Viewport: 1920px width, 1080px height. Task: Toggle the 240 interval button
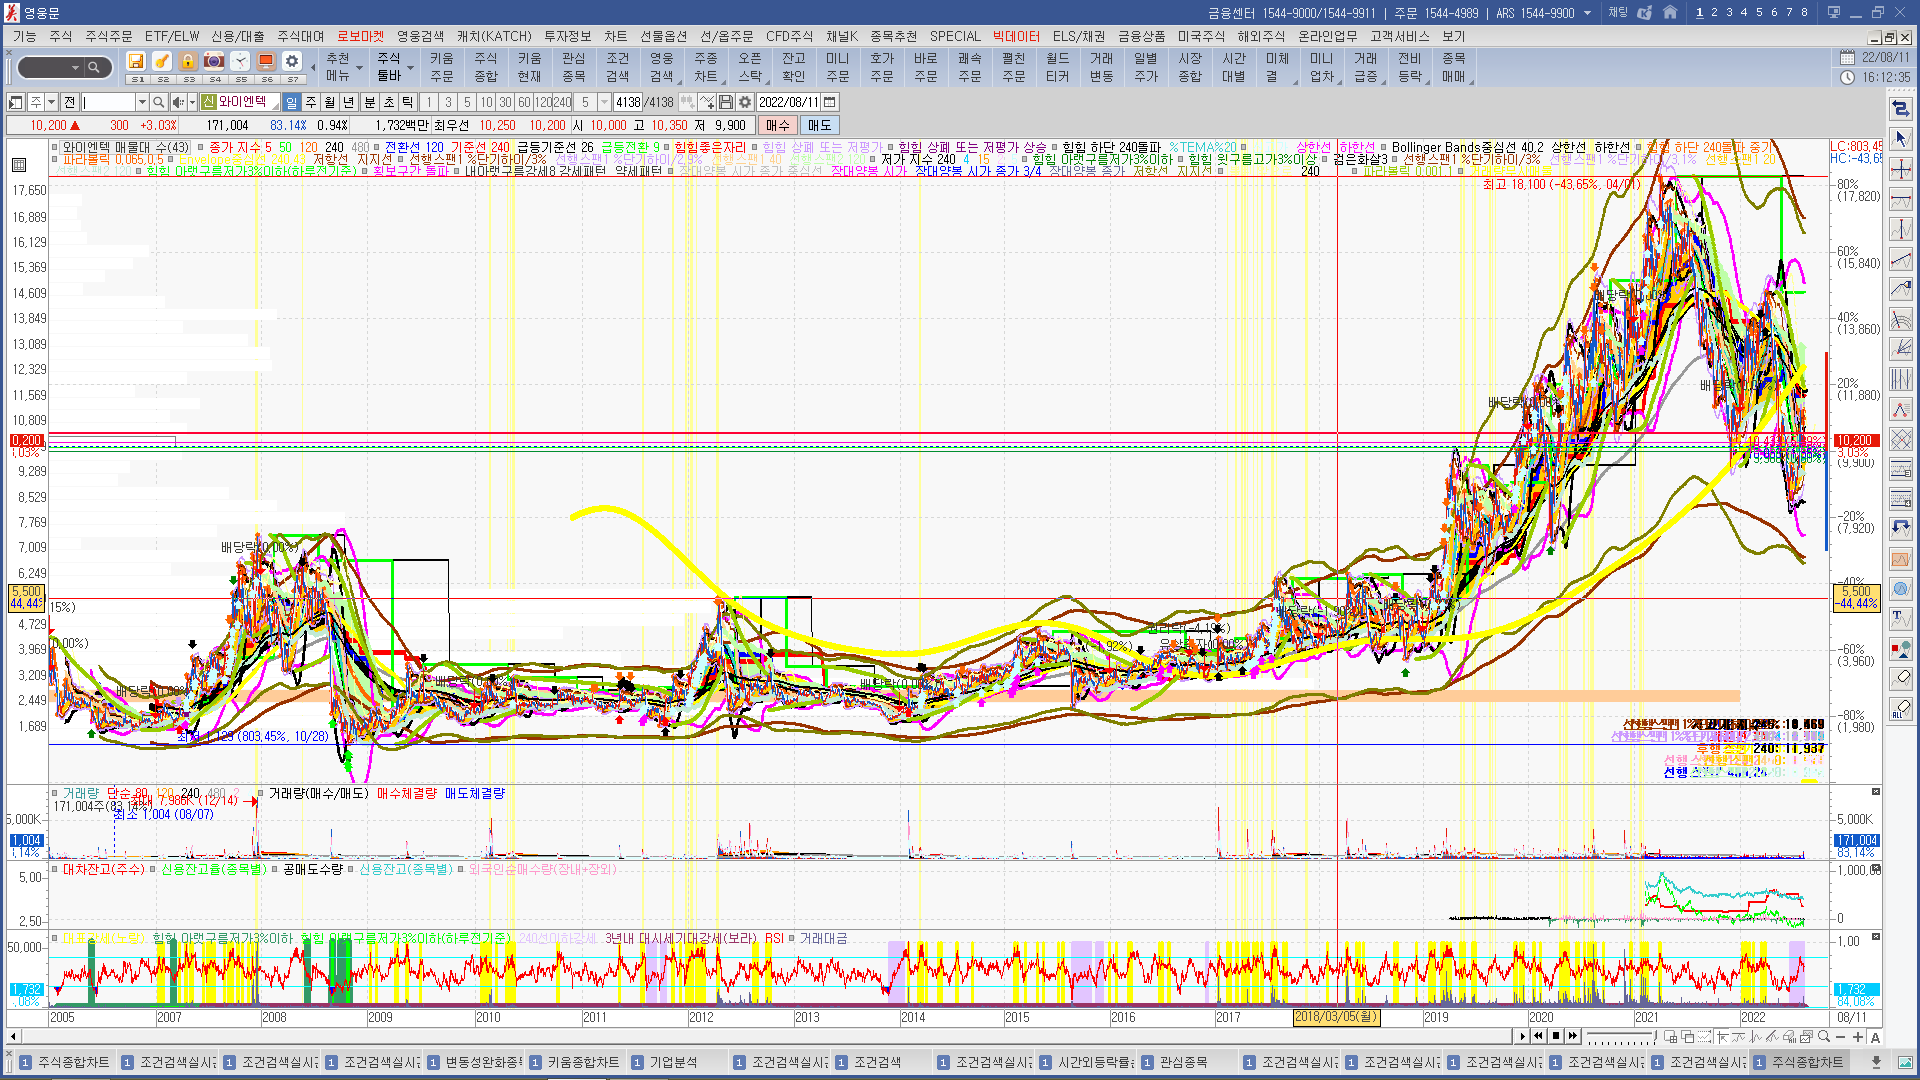562,102
